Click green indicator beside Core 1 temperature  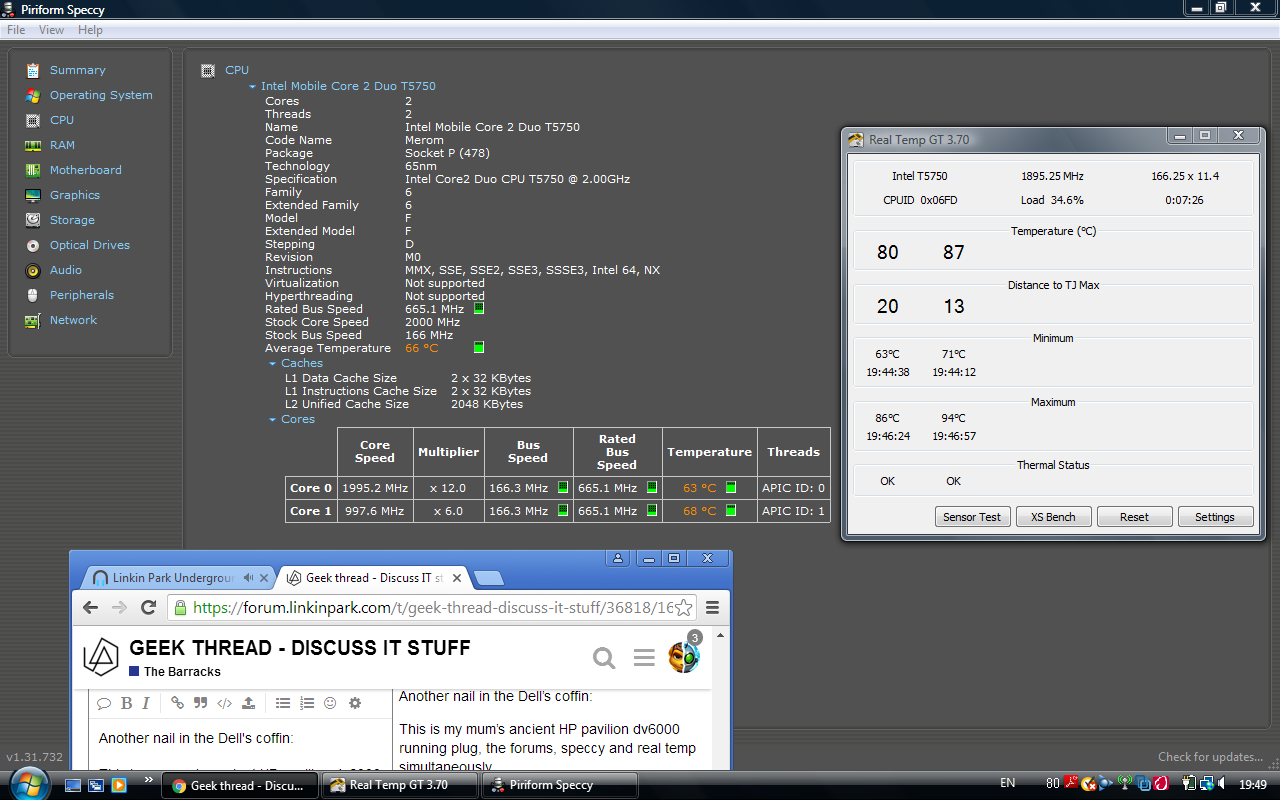(731, 511)
